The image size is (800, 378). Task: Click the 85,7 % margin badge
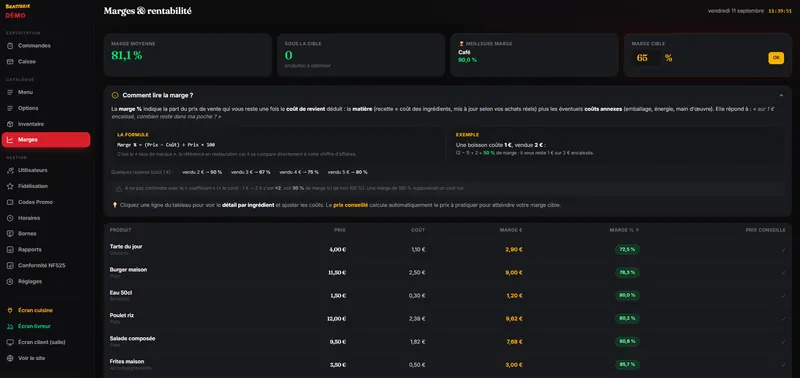628,365
